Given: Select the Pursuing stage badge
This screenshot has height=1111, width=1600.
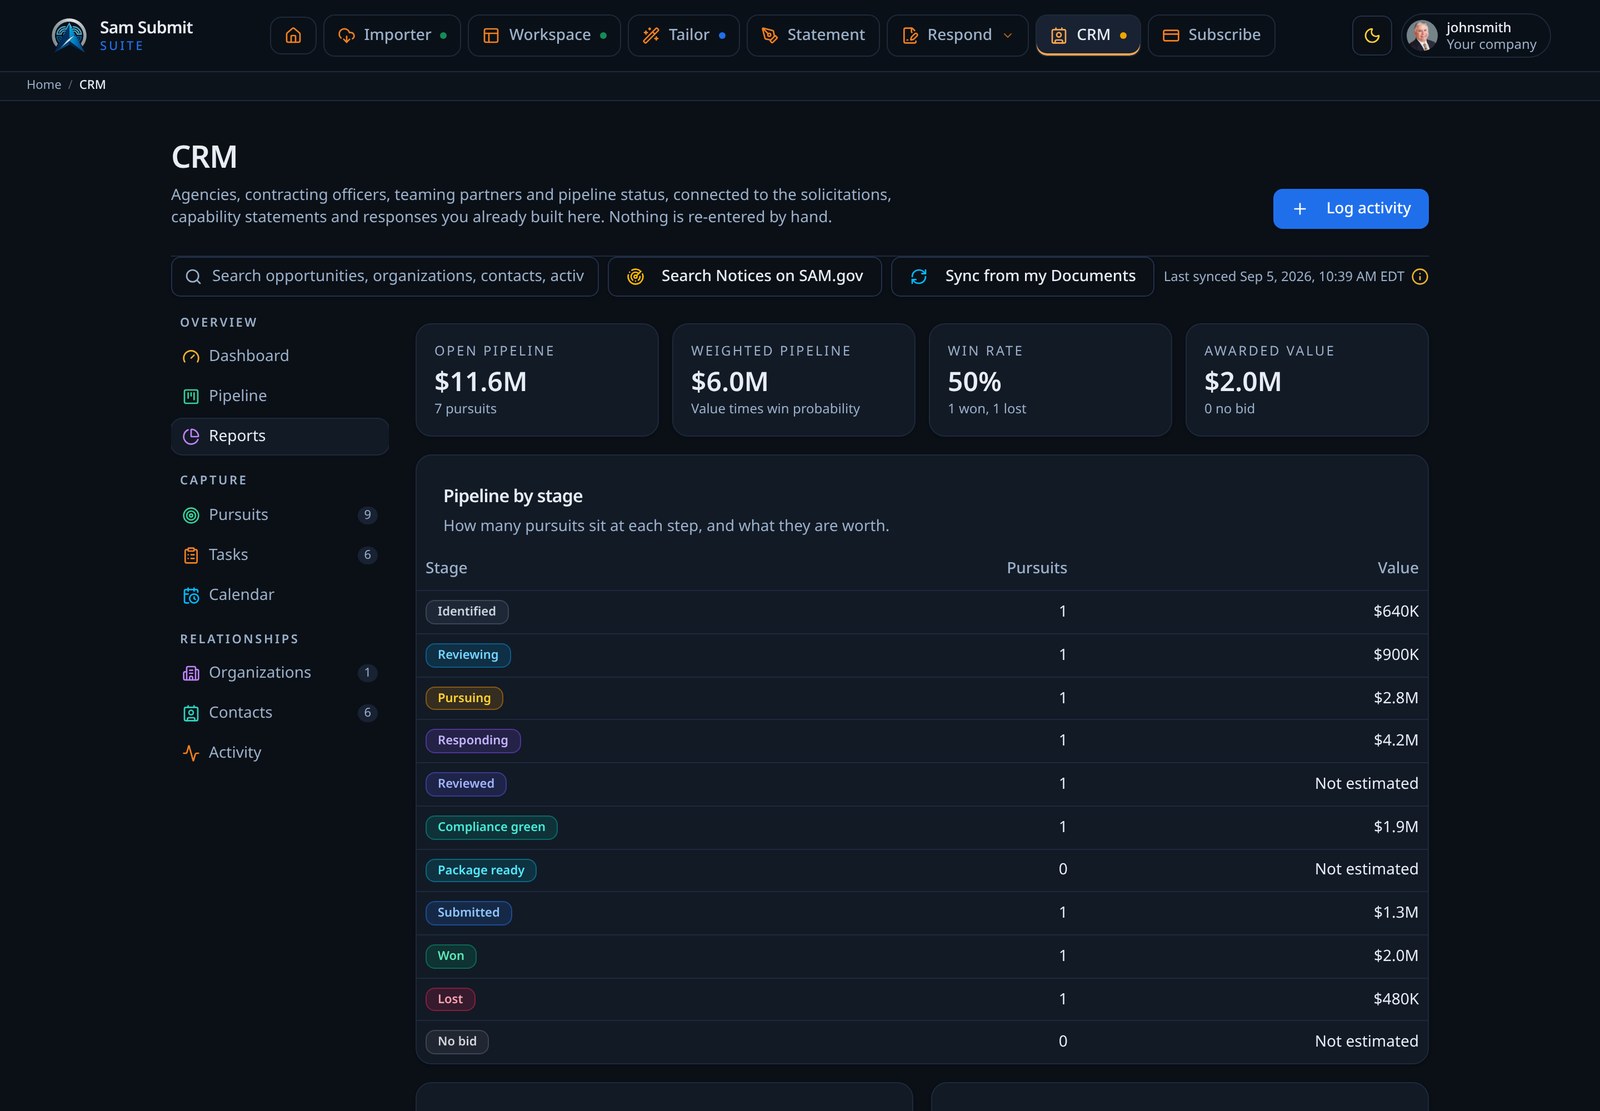Looking at the screenshot, I should [464, 698].
